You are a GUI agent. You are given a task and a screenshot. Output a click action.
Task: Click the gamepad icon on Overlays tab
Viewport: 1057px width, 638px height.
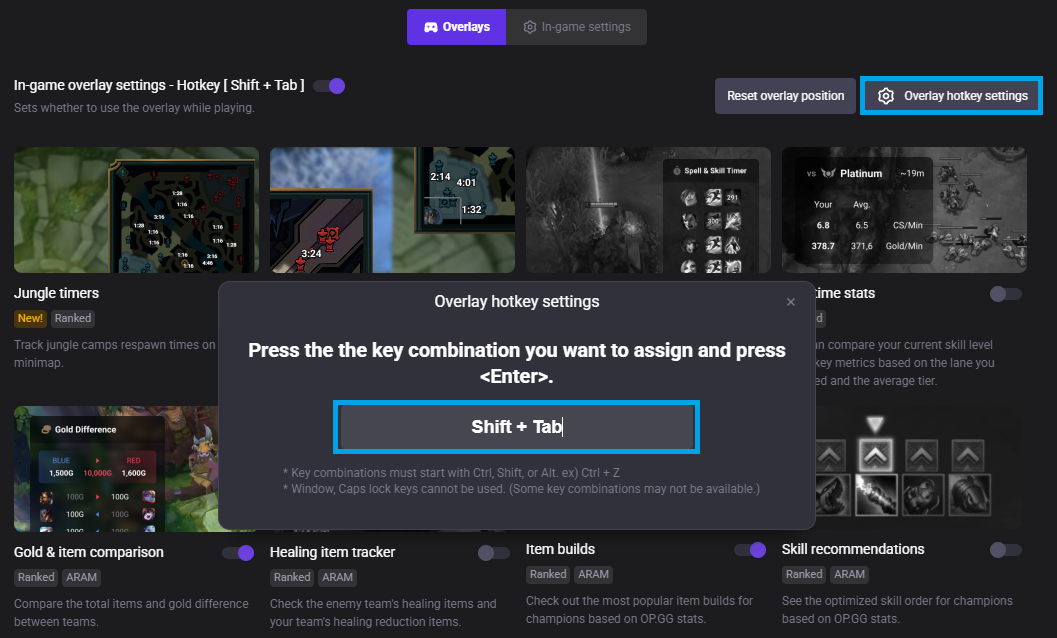tap(431, 27)
